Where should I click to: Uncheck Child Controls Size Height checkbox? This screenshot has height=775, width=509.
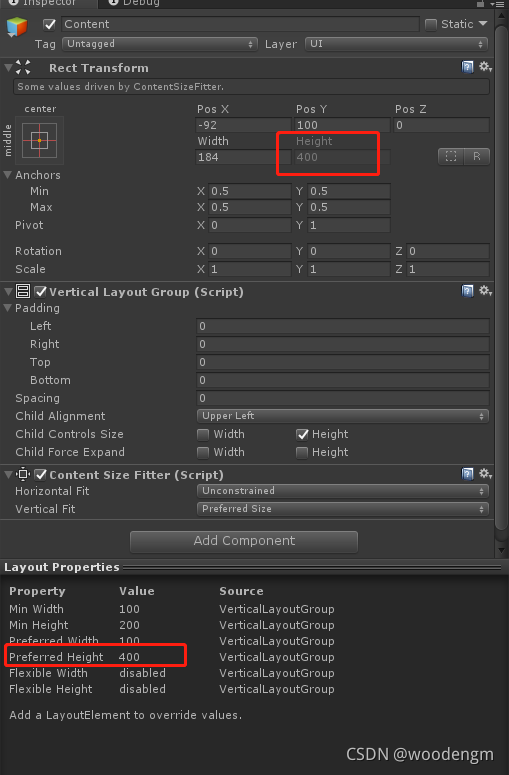click(x=302, y=434)
